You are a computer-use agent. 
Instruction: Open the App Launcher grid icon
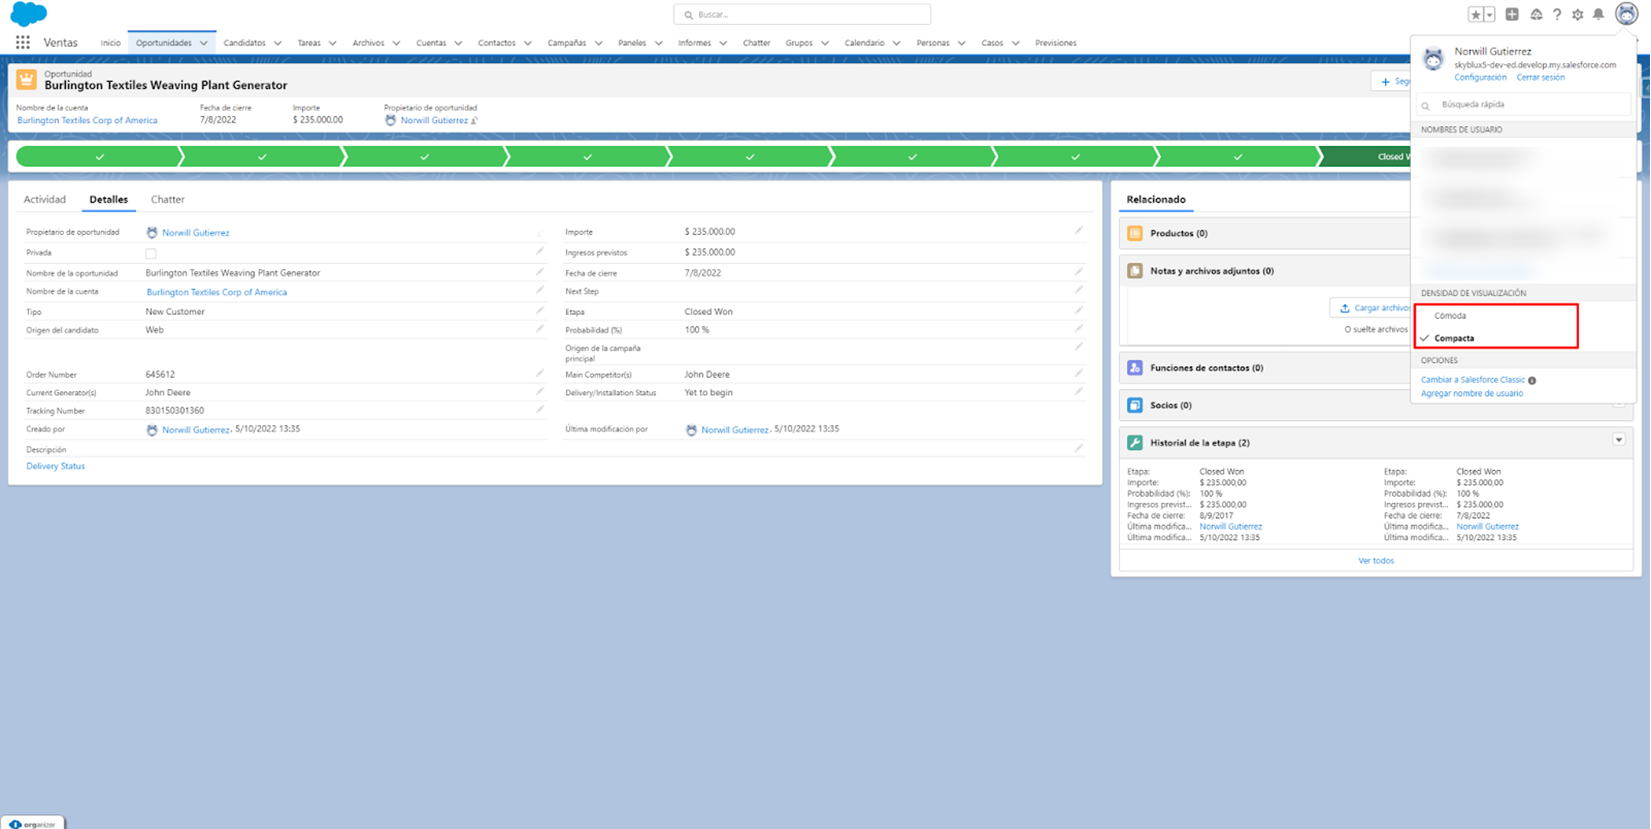click(22, 43)
